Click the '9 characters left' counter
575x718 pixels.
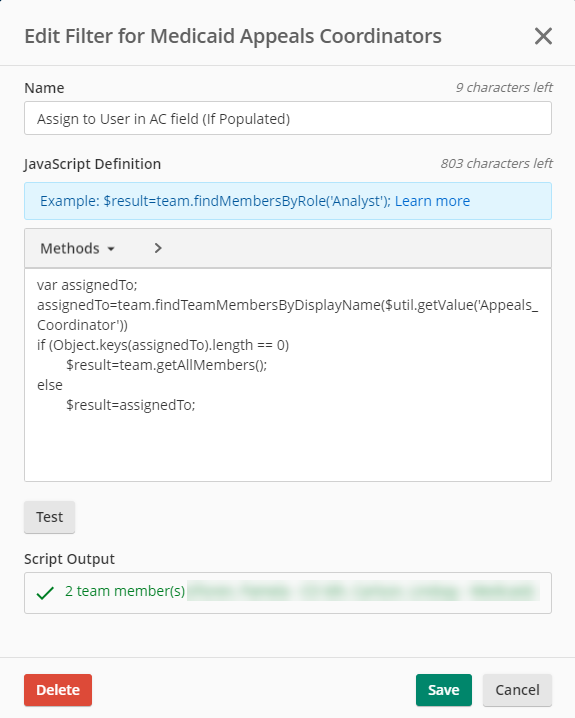coord(504,87)
